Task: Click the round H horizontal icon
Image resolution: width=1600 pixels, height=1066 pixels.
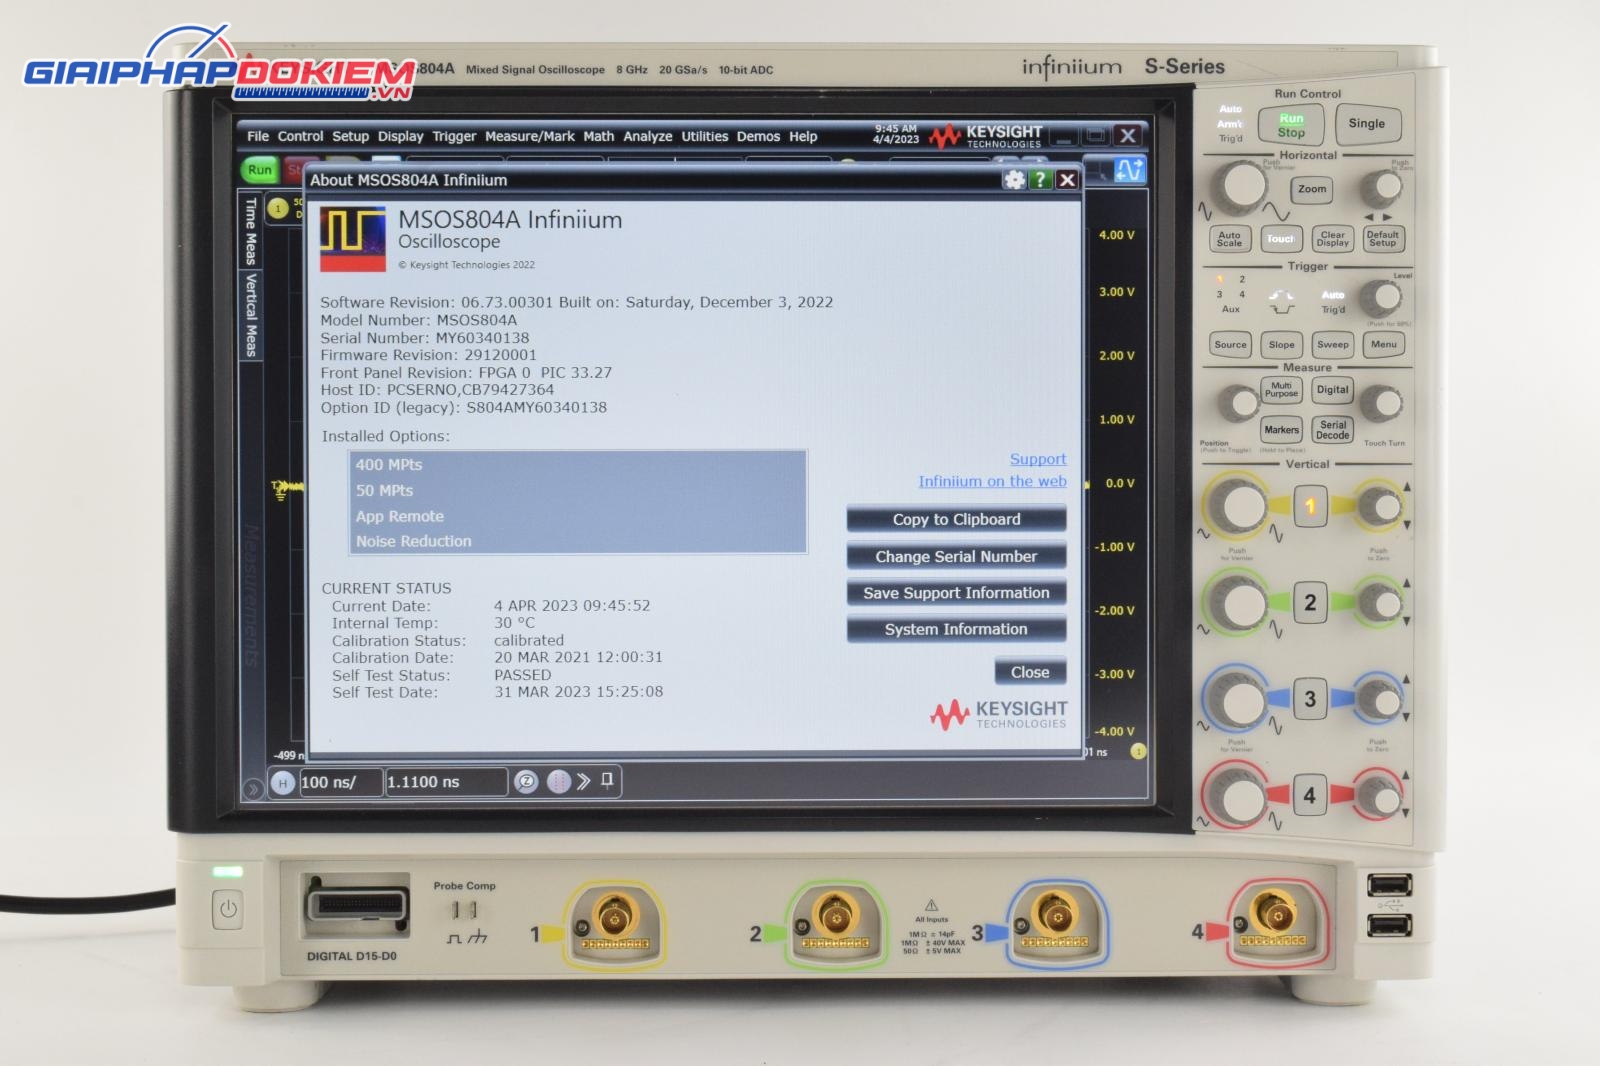Action: tap(283, 782)
